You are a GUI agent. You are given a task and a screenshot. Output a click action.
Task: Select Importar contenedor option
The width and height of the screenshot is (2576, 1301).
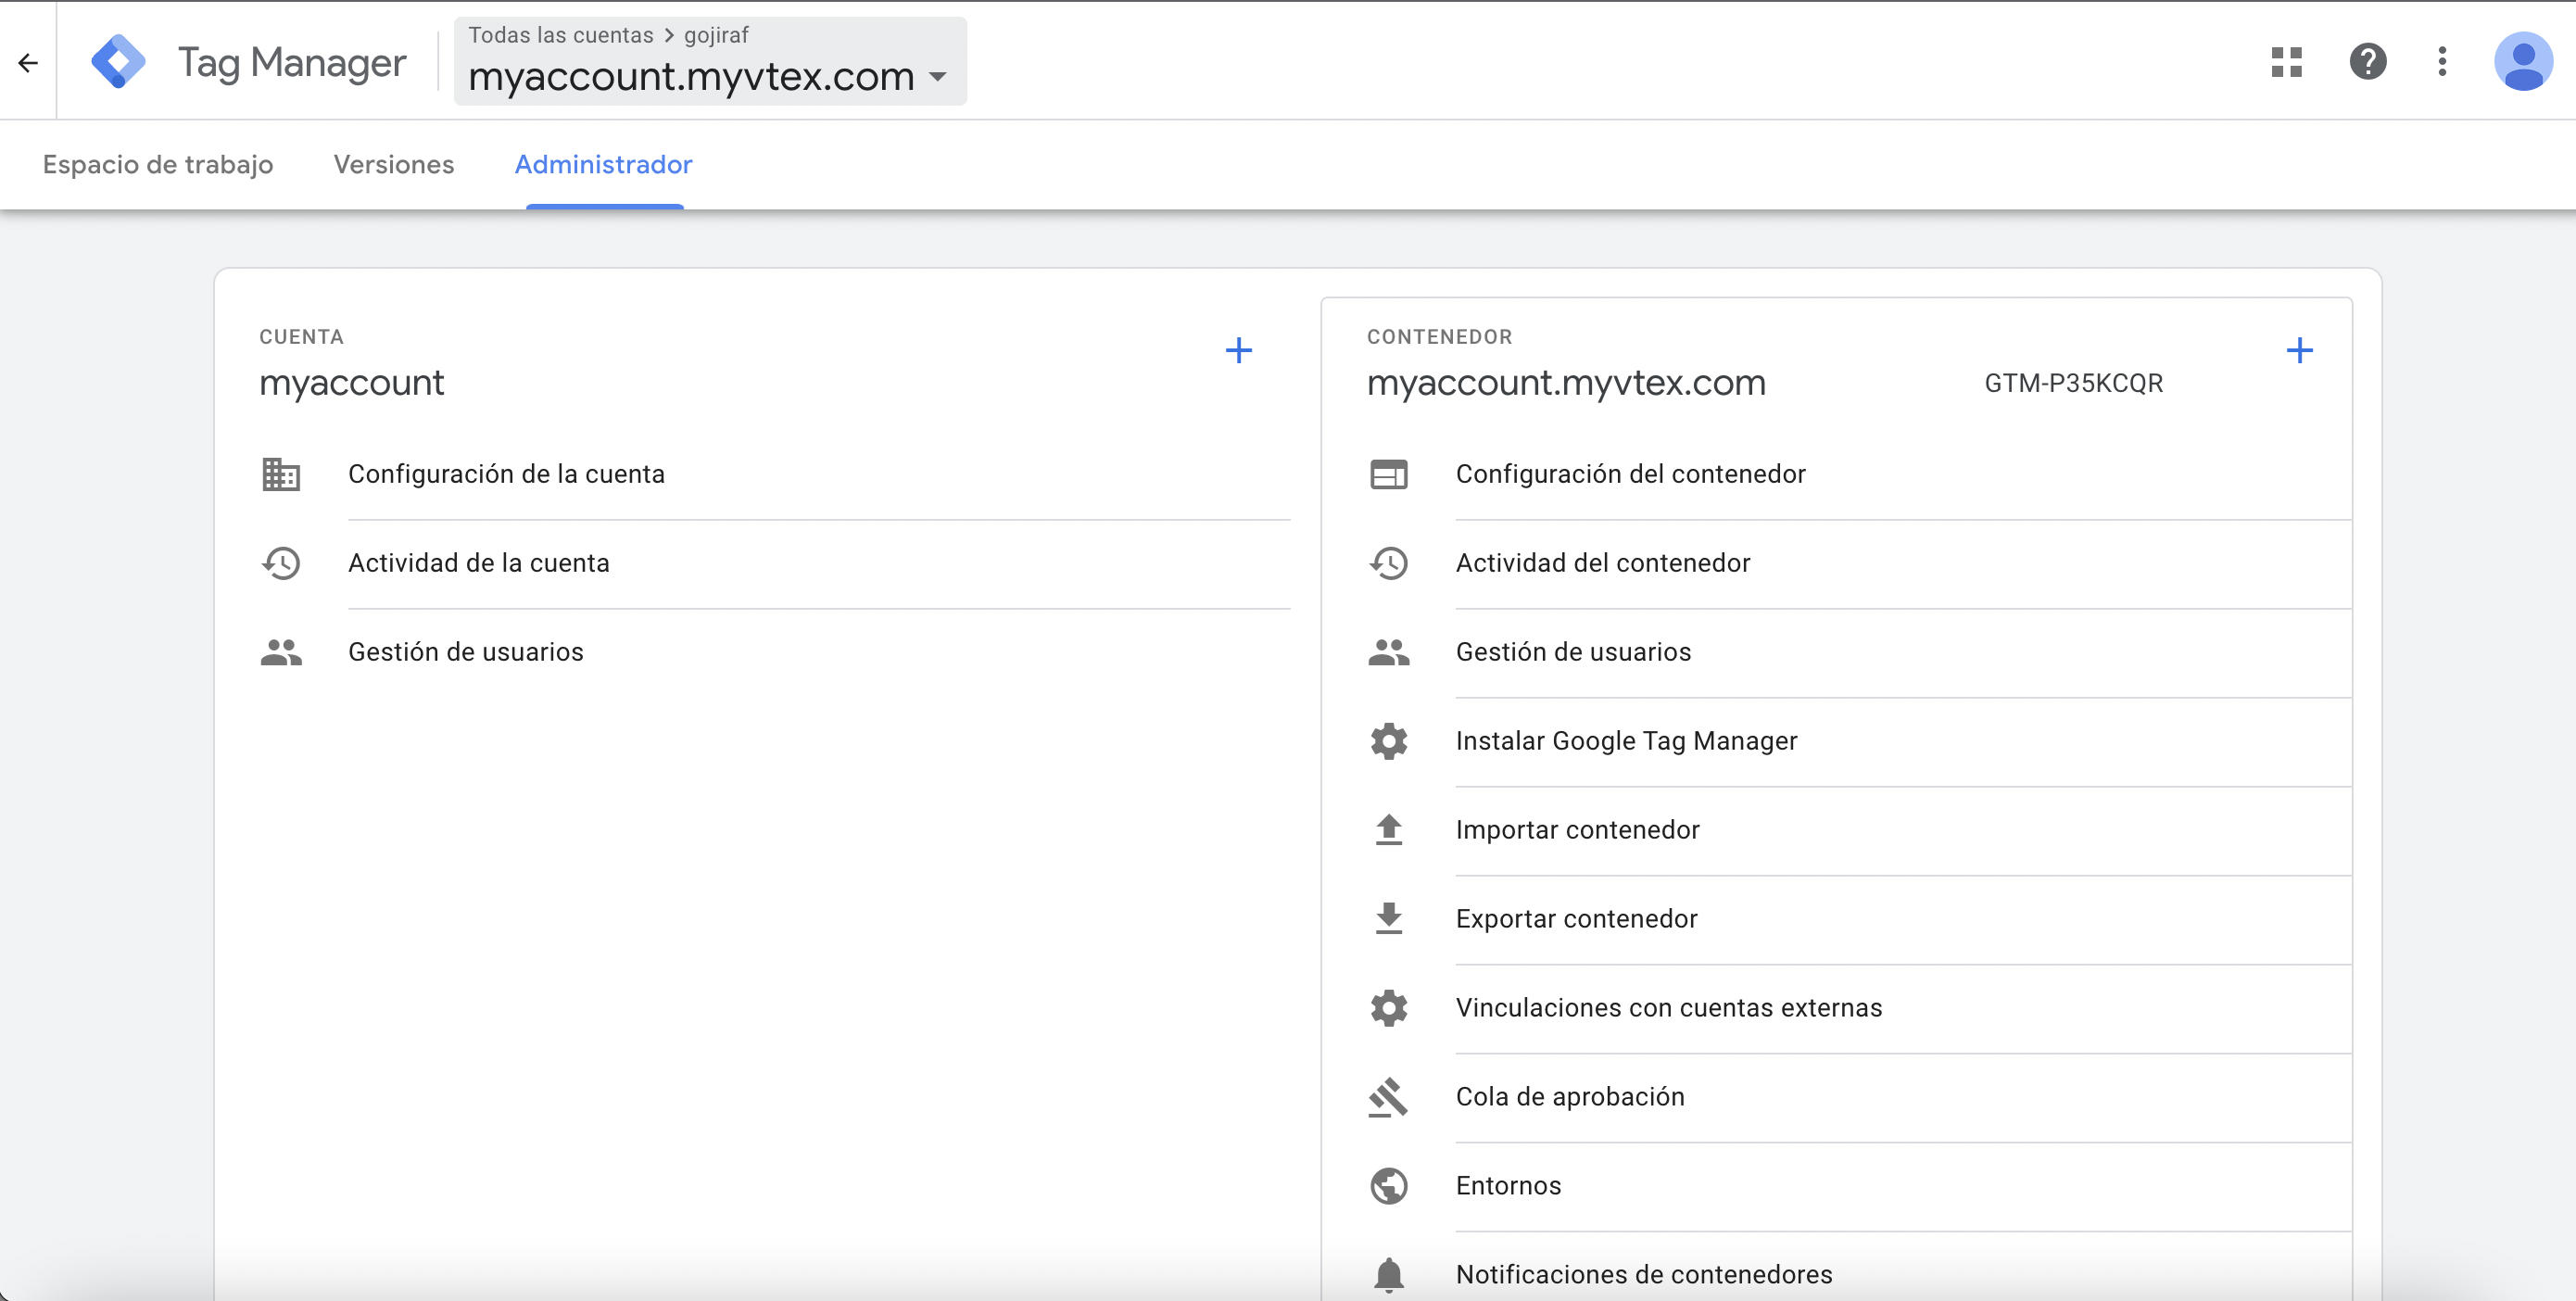click(x=1577, y=830)
